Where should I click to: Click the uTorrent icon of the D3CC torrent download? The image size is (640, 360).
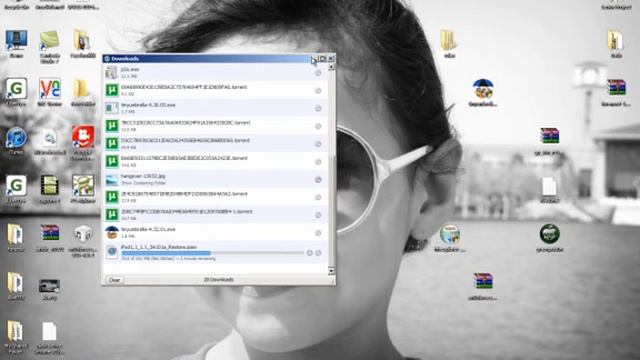point(111,144)
